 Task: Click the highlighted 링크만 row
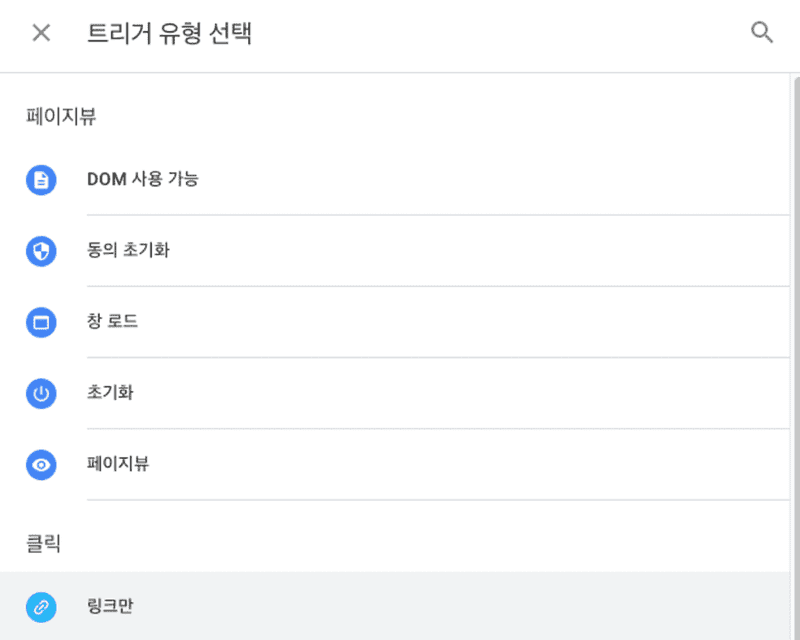coord(400,606)
